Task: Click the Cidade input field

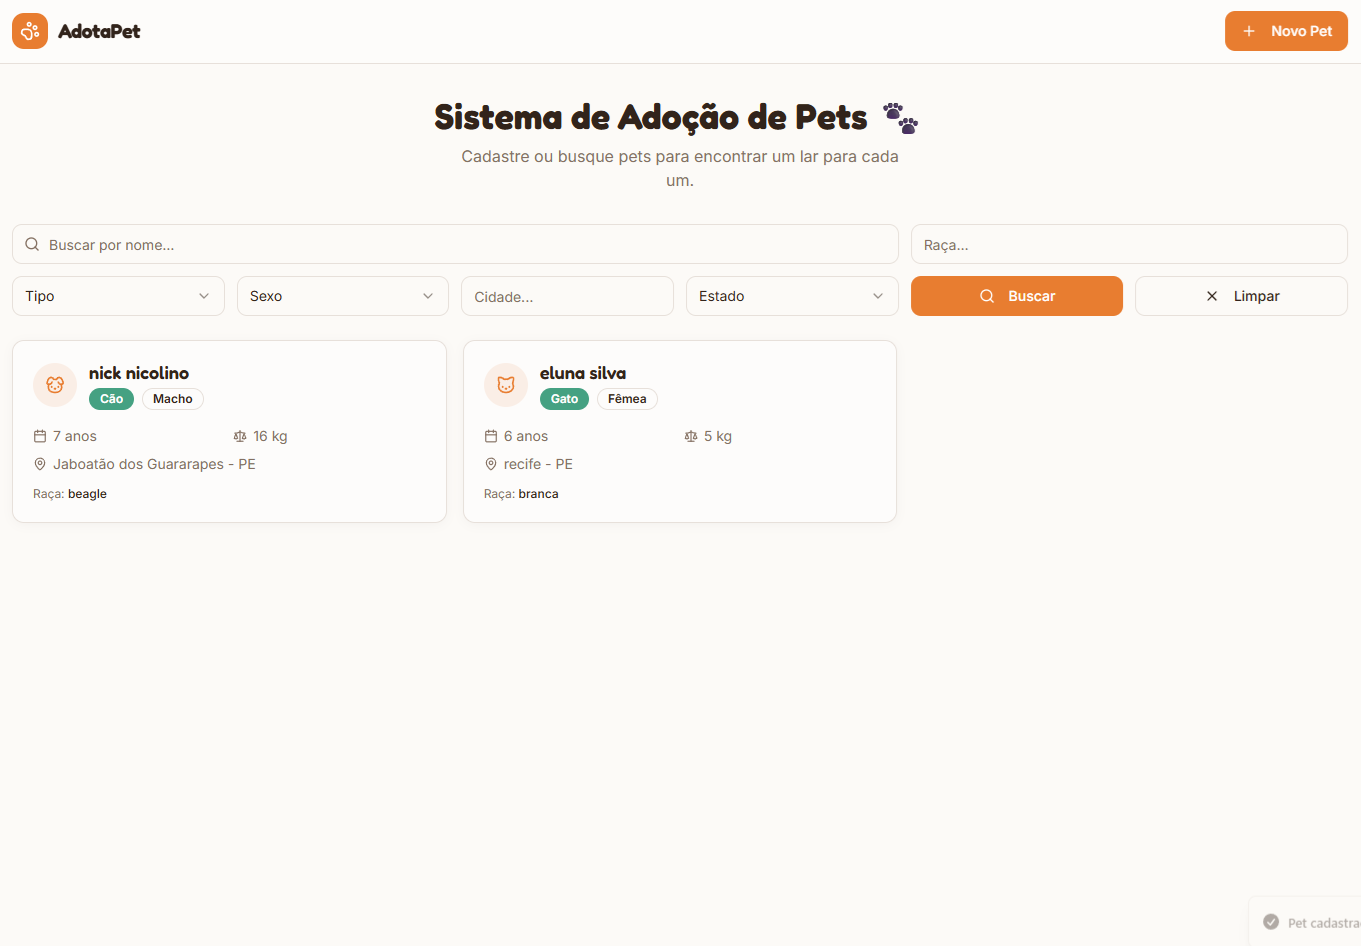Action: click(x=567, y=295)
